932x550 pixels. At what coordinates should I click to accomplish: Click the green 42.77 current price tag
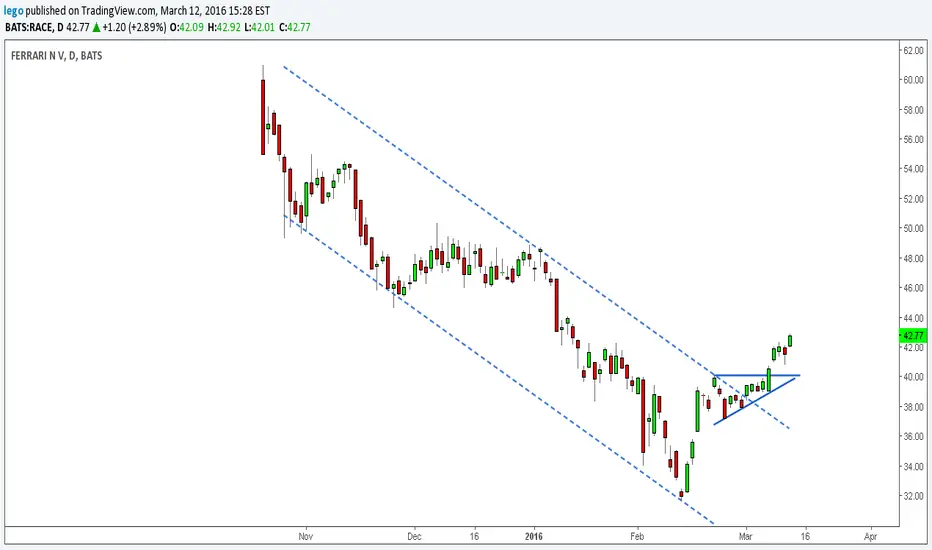click(912, 336)
